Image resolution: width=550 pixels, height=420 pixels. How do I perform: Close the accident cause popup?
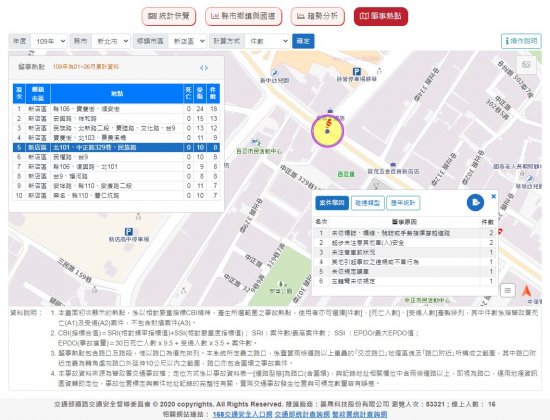pyautogui.click(x=494, y=196)
